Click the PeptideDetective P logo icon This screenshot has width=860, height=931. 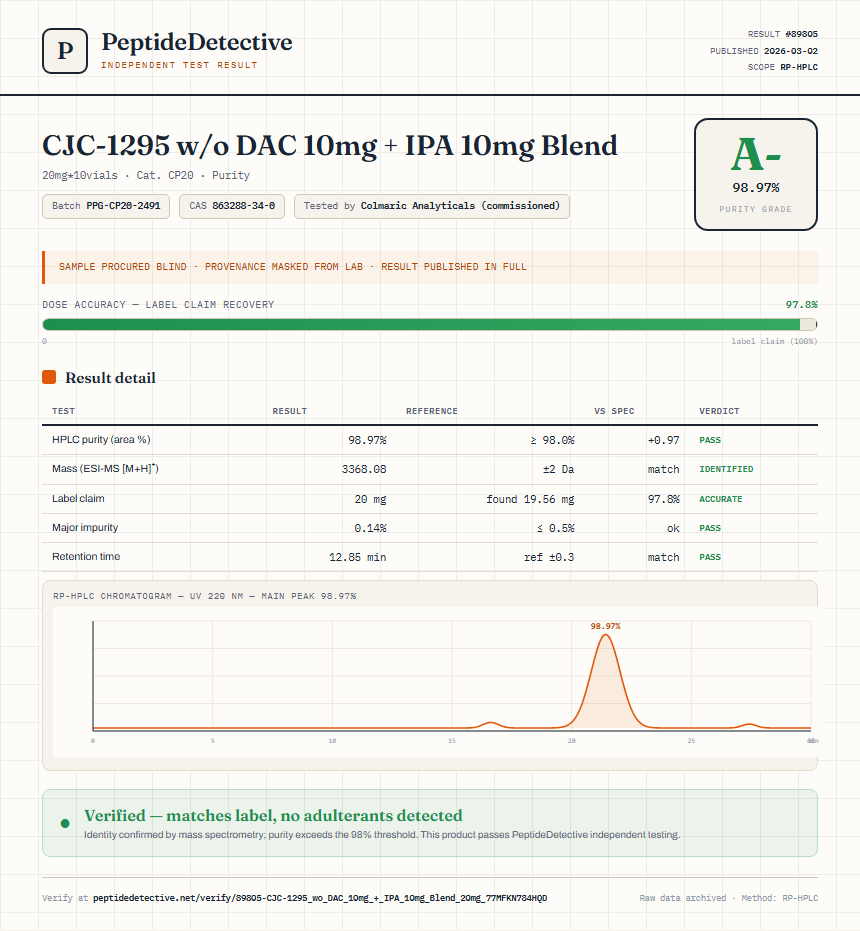pos(65,51)
